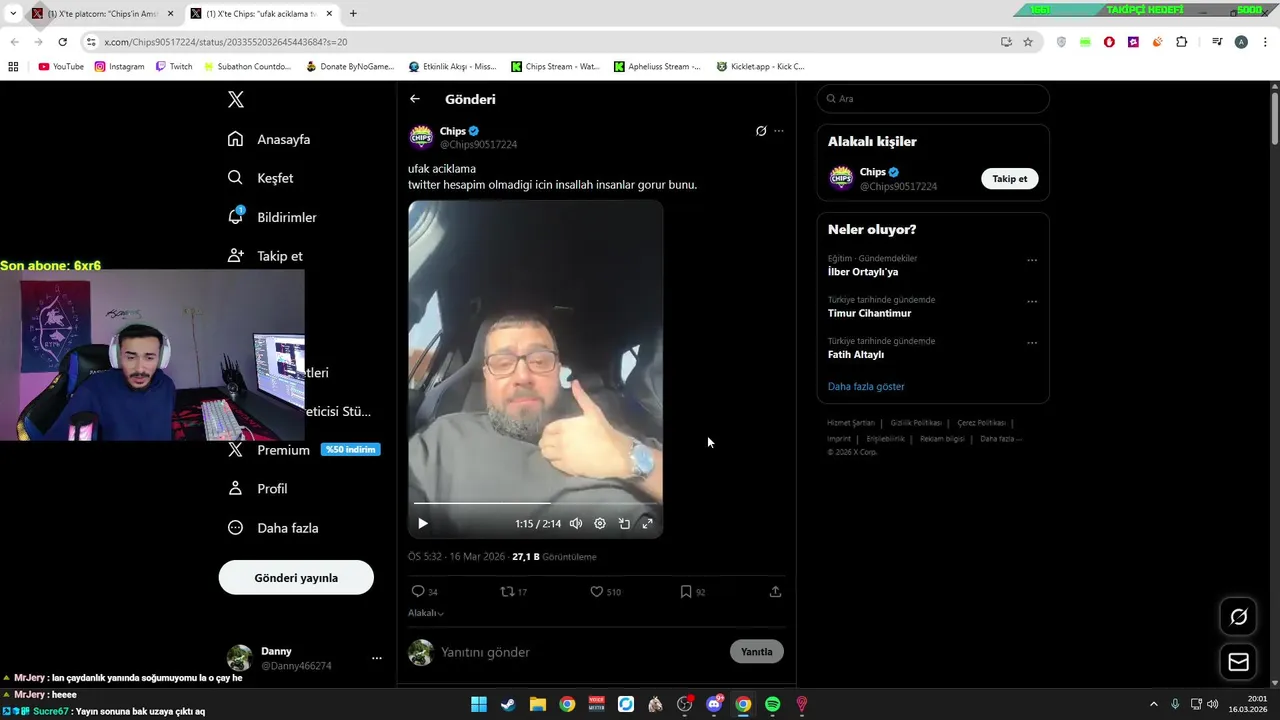Open OBS Studio from the taskbar
This screenshot has height=720, width=1280.
pyautogui.click(x=684, y=704)
